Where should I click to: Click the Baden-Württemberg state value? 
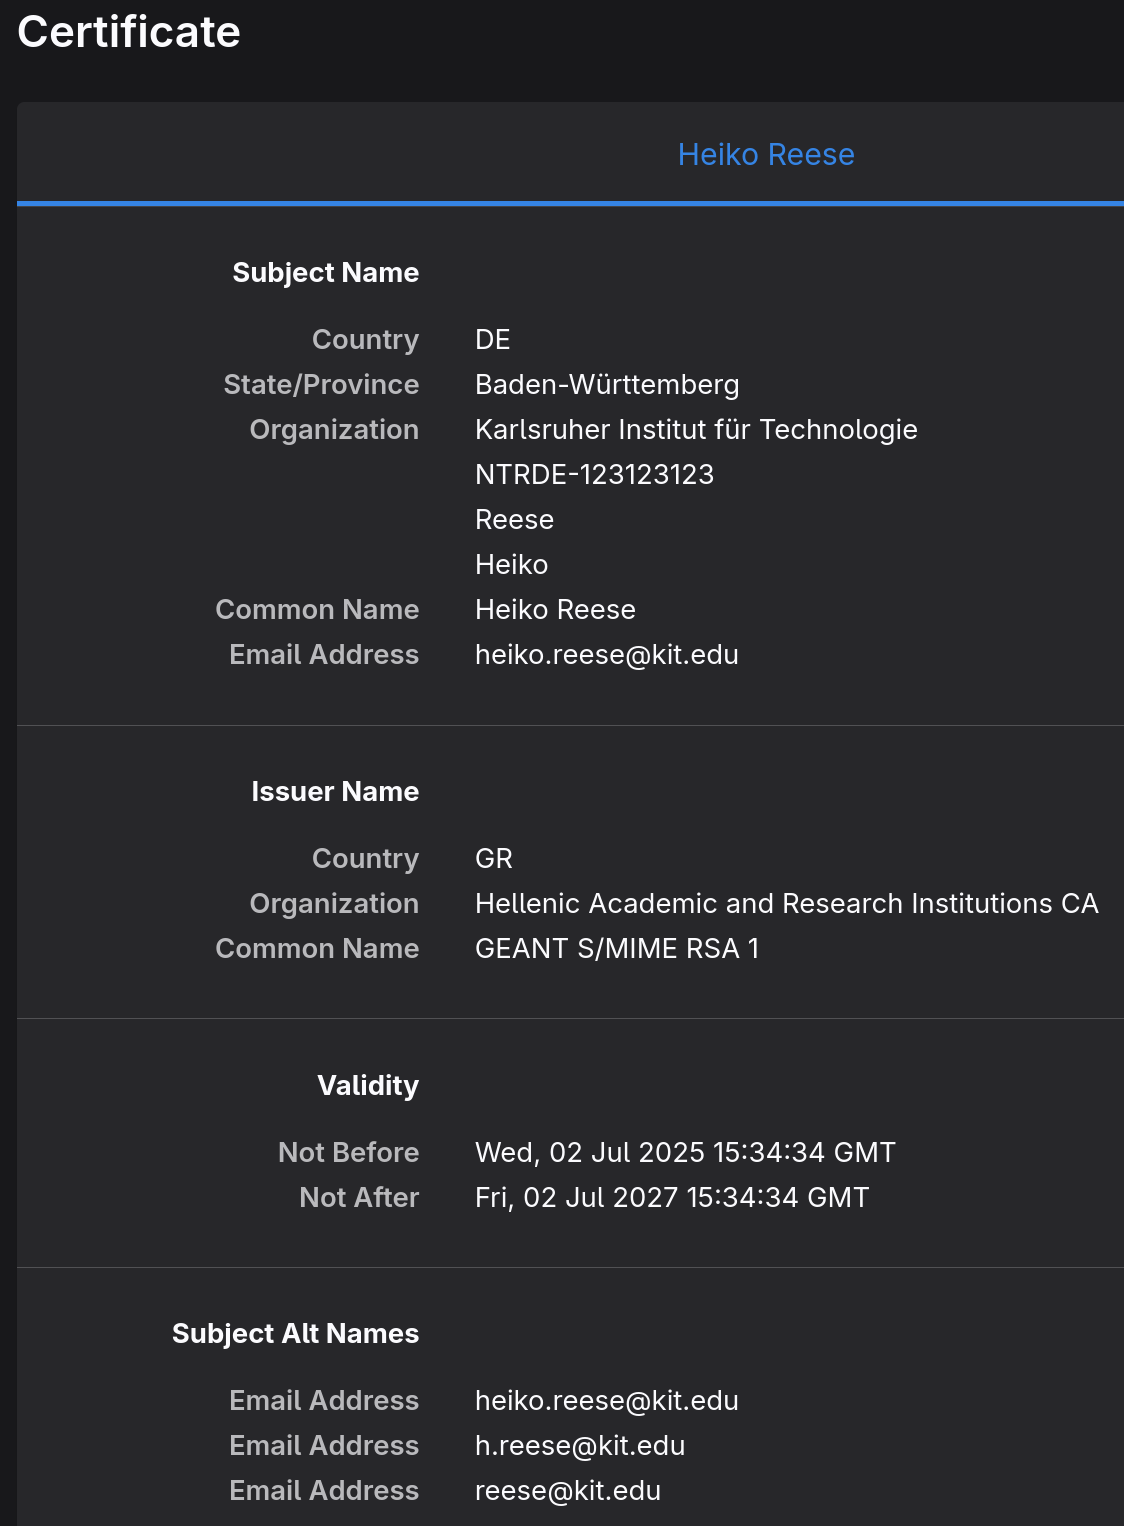607,384
